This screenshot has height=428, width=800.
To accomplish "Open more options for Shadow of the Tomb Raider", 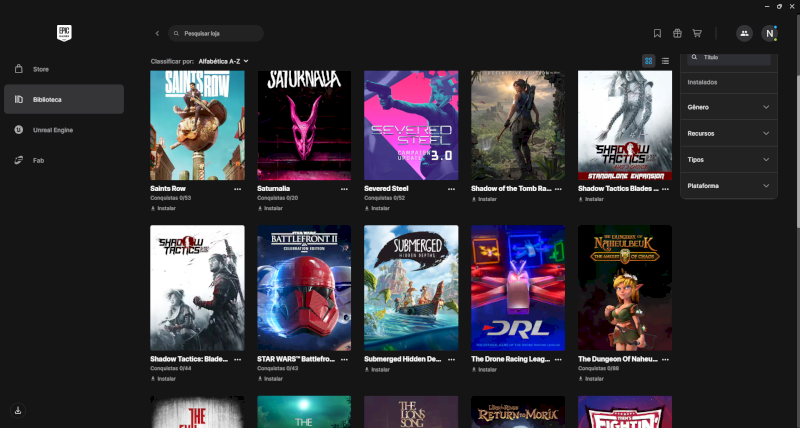I will 558,189.
